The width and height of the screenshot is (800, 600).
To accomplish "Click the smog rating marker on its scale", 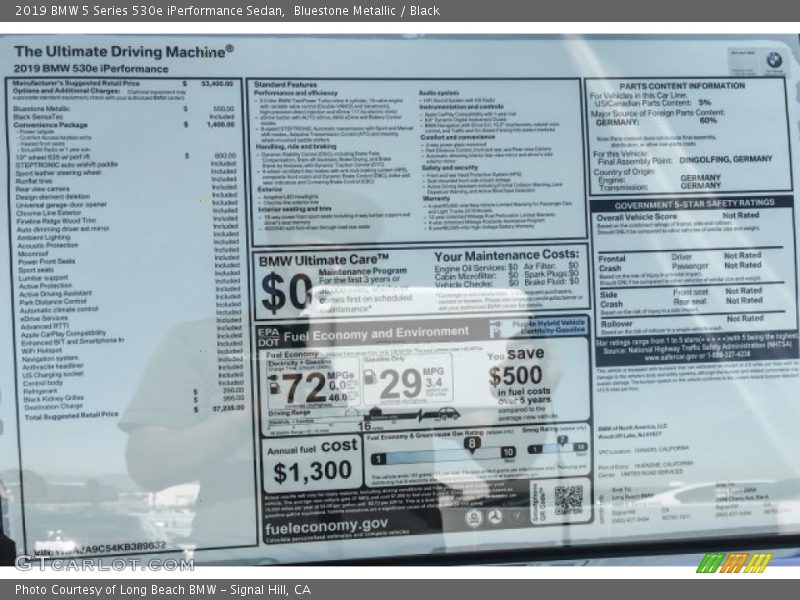I will 562,440.
